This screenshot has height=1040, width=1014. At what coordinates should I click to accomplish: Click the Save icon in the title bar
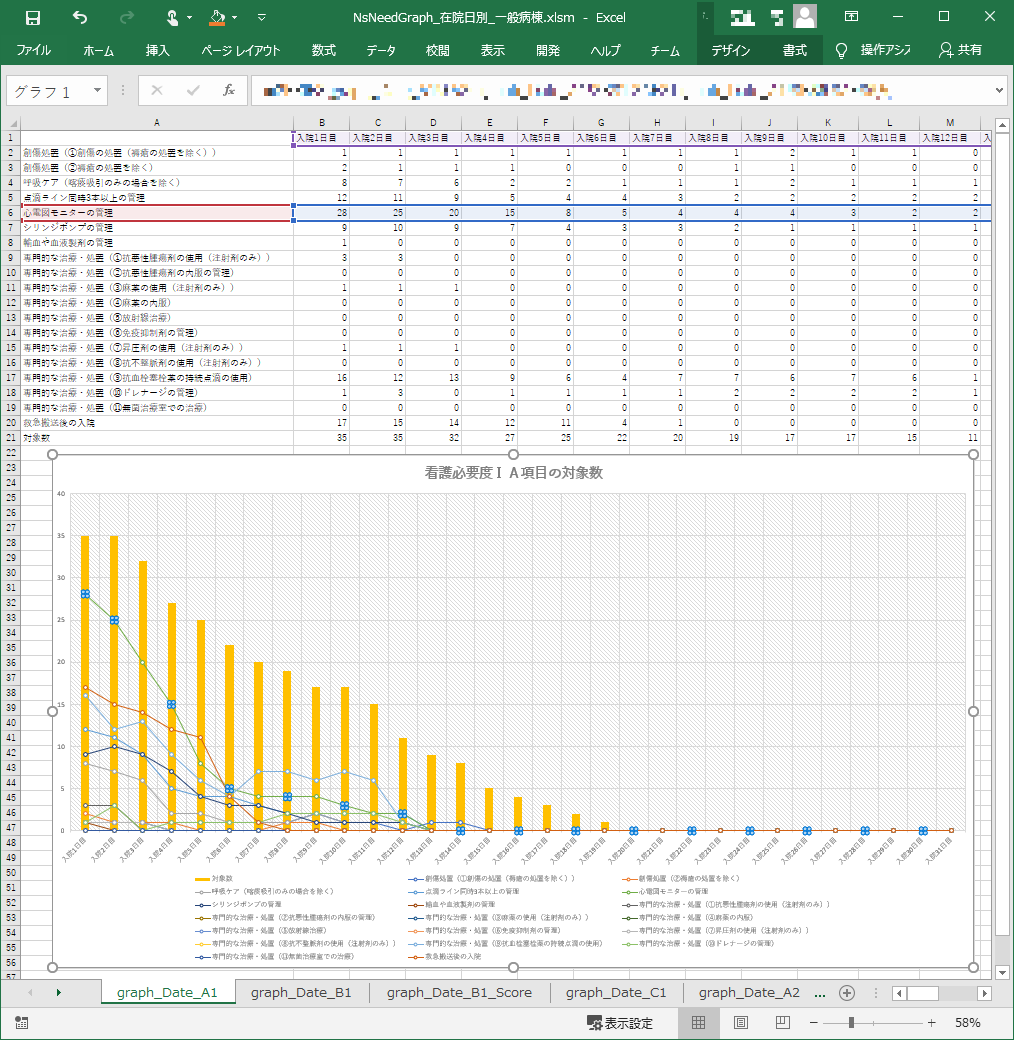(32, 17)
